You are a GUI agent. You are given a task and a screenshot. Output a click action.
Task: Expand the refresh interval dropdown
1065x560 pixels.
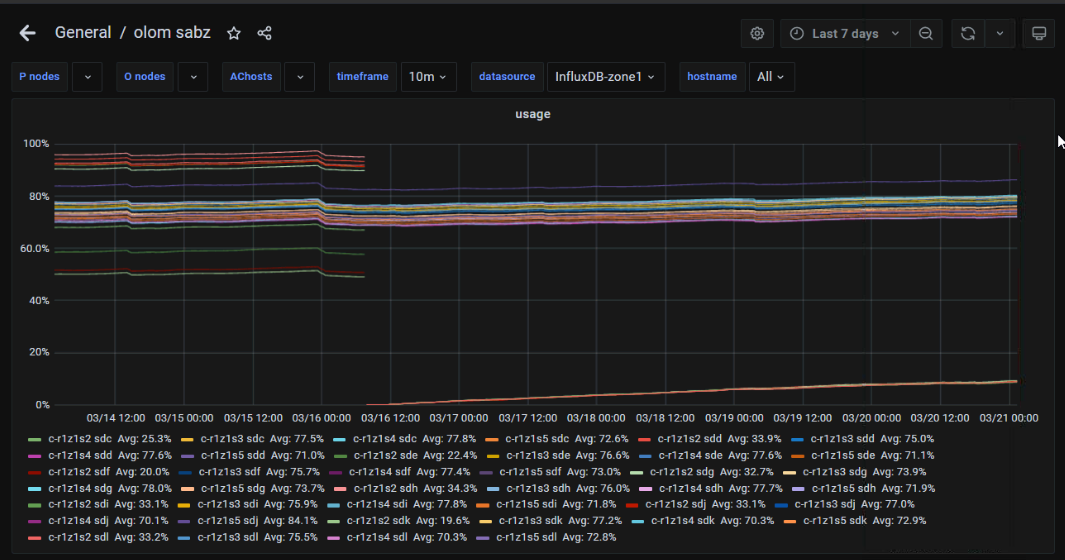point(1000,33)
